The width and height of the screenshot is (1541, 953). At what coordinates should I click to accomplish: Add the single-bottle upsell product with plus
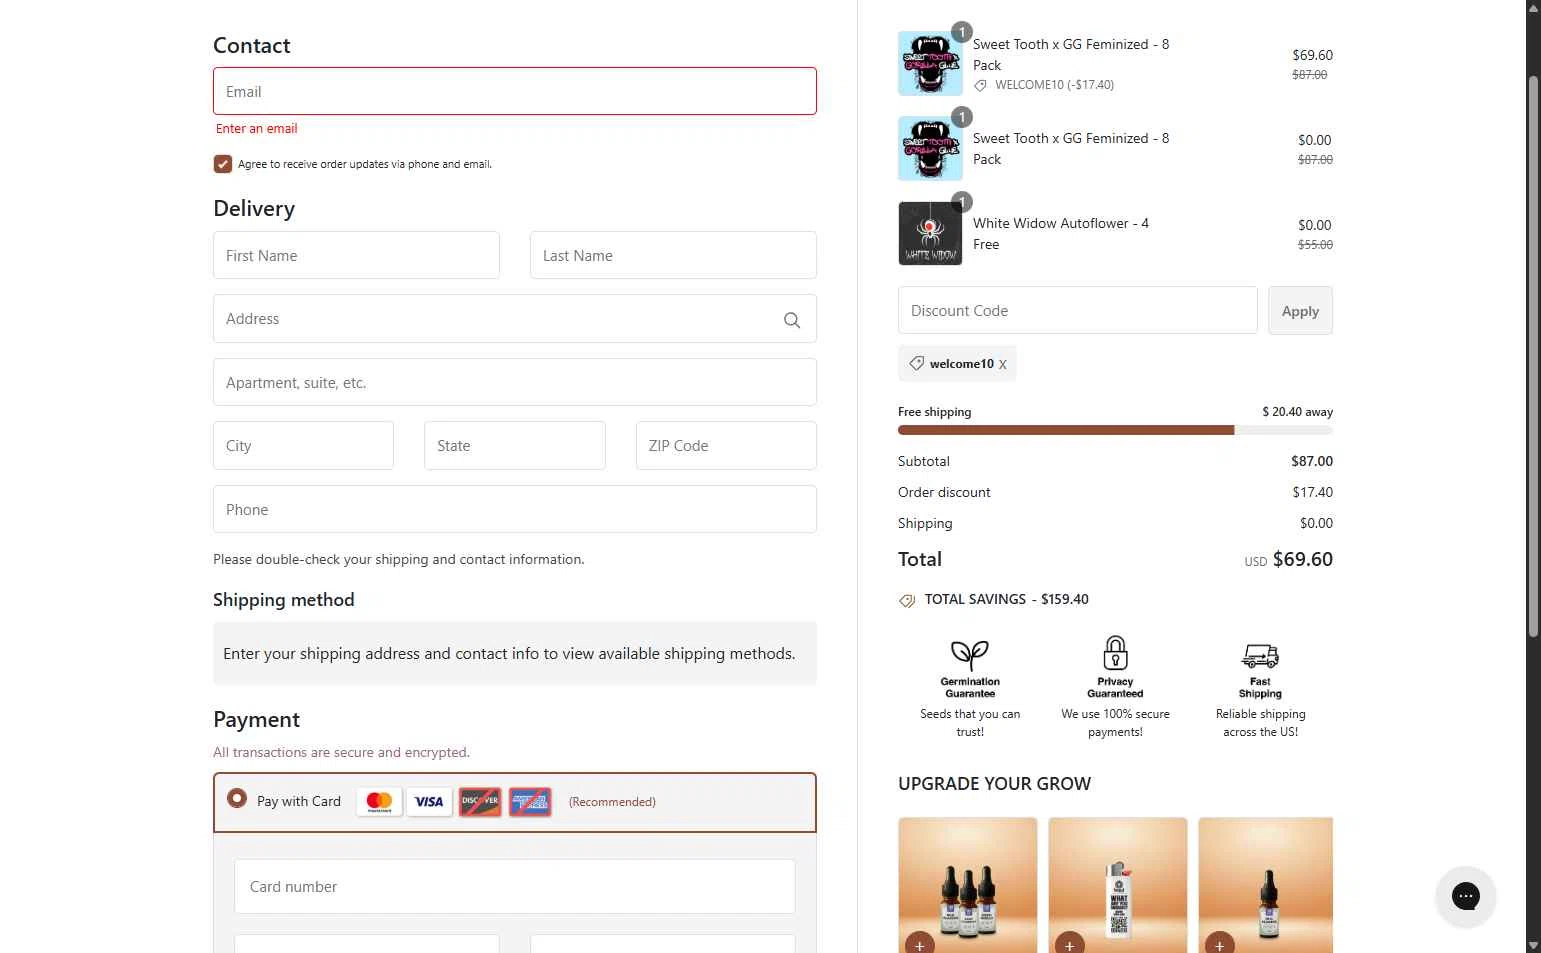1220,944
